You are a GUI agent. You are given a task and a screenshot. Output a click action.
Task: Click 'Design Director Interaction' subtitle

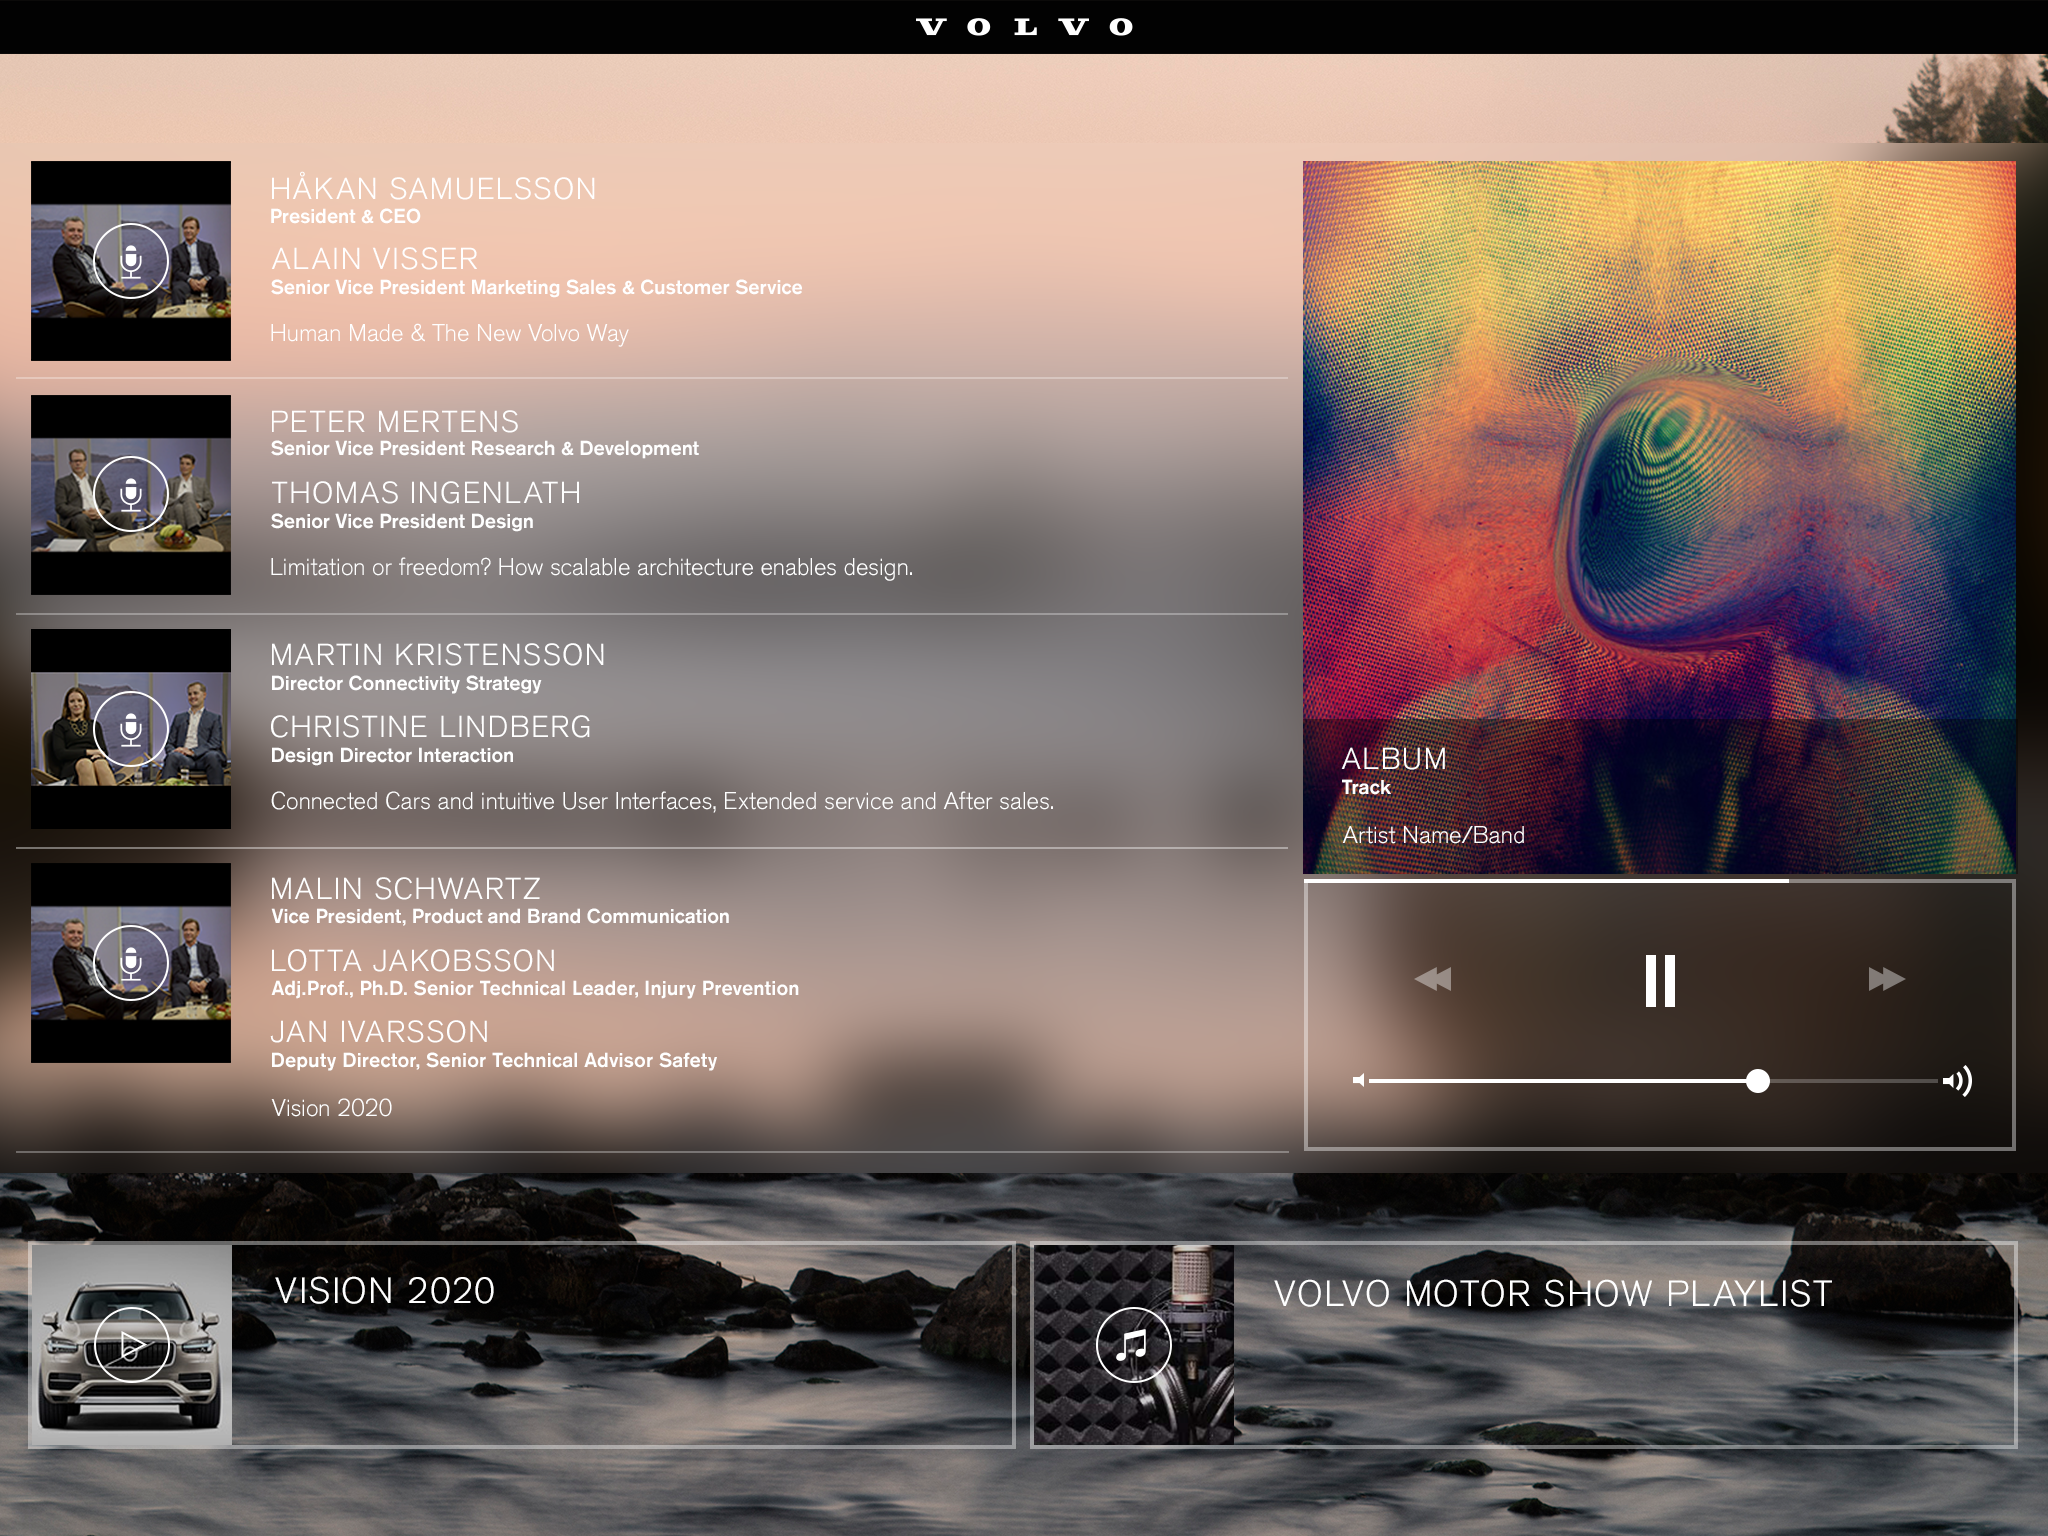click(x=392, y=756)
